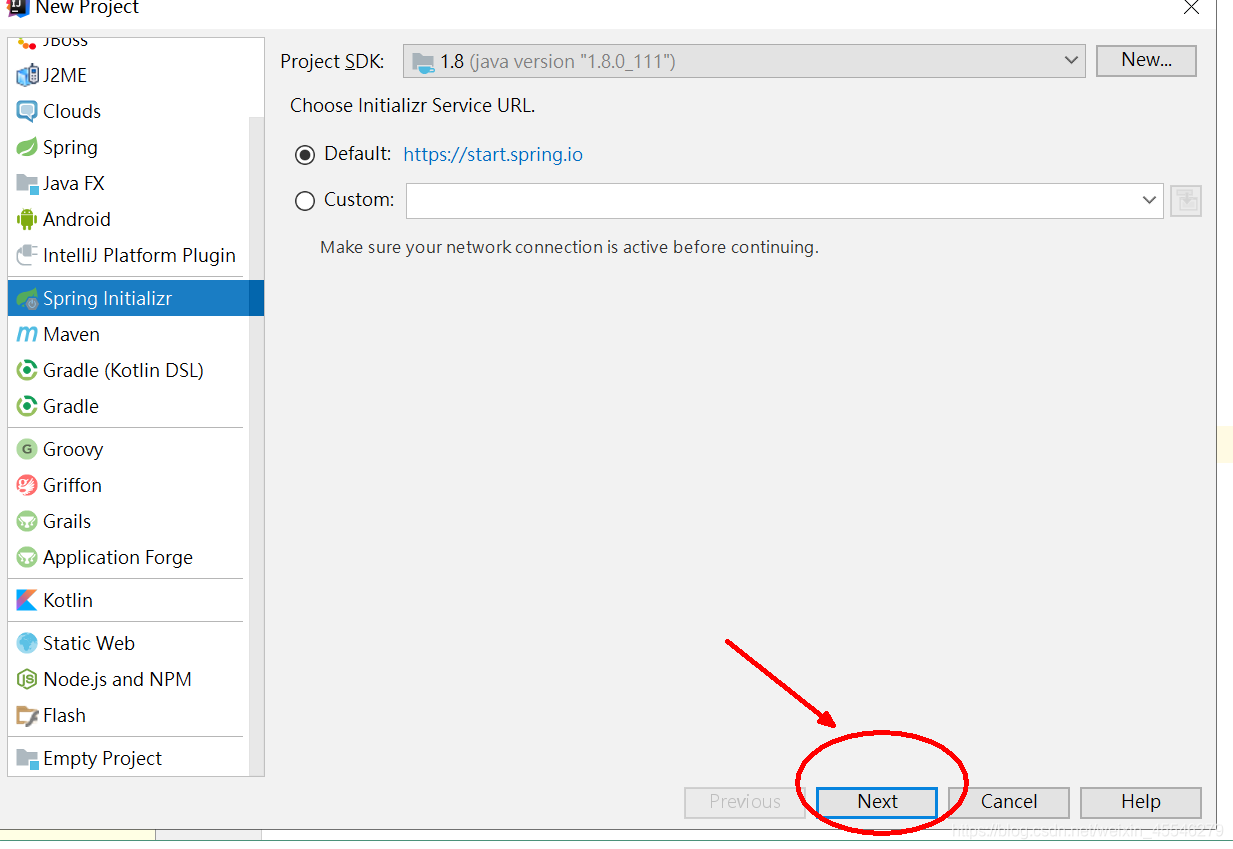Select the Flash label in list
The width and height of the screenshot is (1233, 849).
[64, 715]
